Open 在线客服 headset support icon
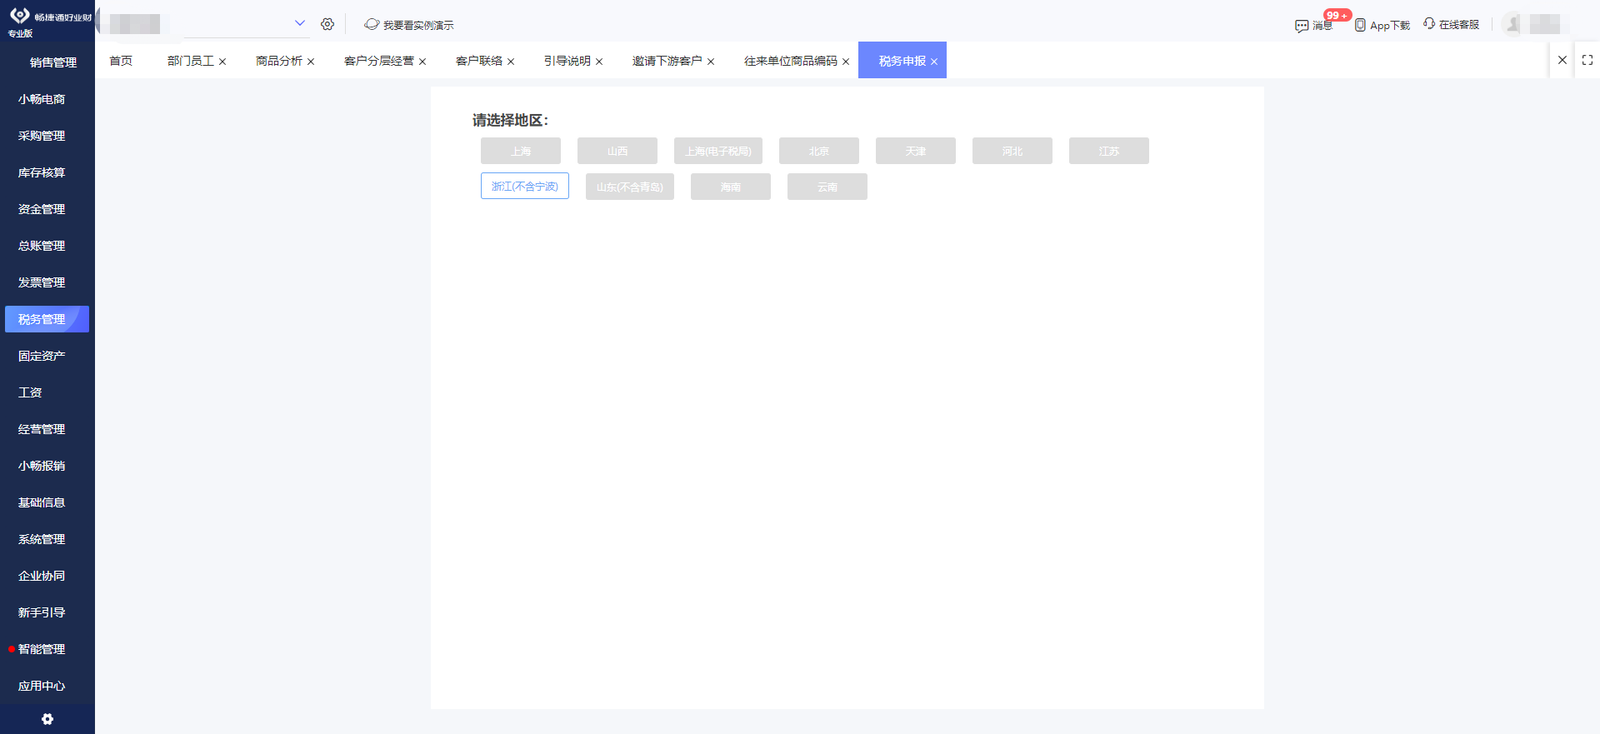Viewport: 1600px width, 734px height. coord(1429,24)
